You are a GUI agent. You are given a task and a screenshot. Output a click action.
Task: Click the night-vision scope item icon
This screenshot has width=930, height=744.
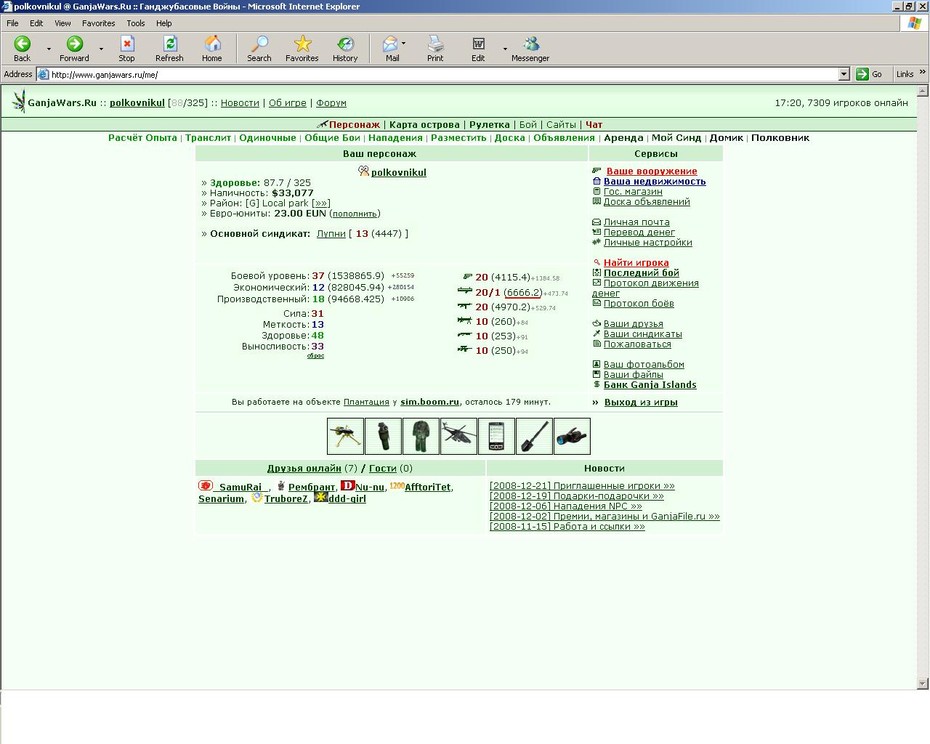click(x=572, y=436)
